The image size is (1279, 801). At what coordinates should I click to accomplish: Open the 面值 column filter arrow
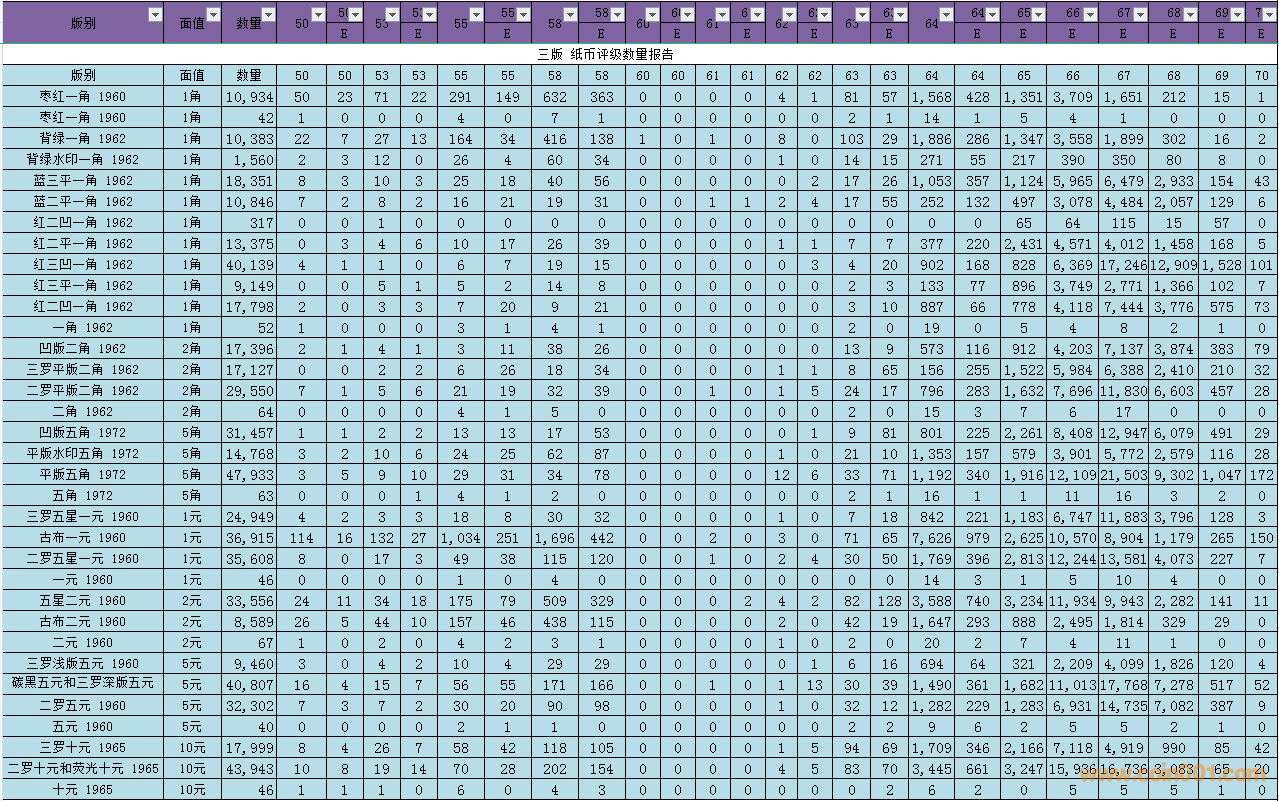point(212,14)
